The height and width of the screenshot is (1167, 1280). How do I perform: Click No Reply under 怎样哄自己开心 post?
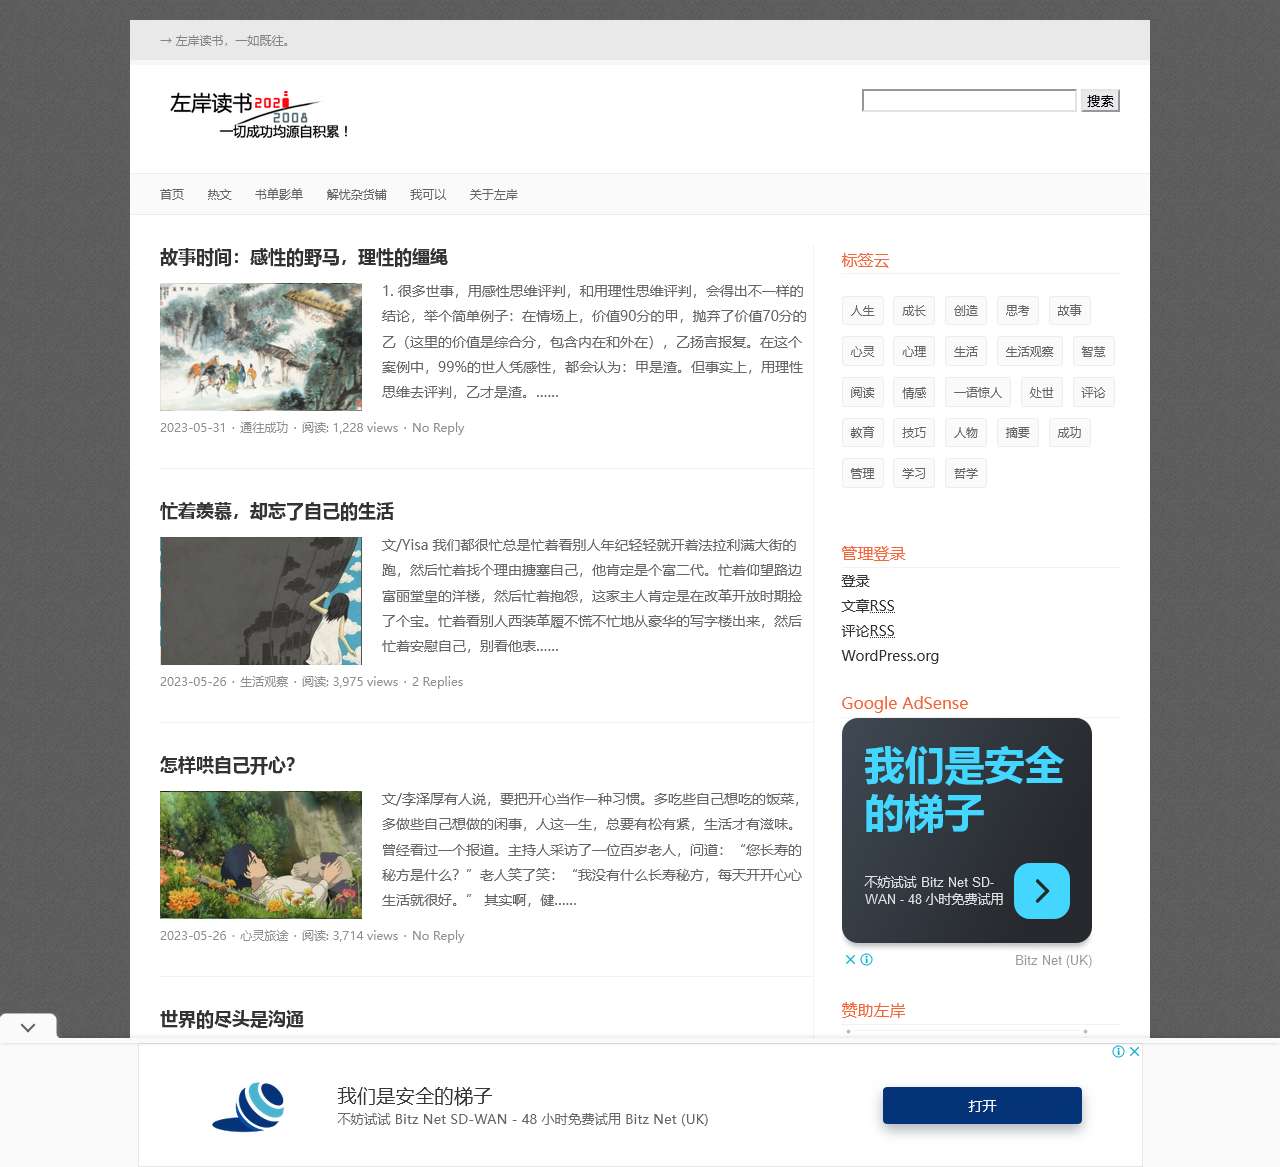438,935
